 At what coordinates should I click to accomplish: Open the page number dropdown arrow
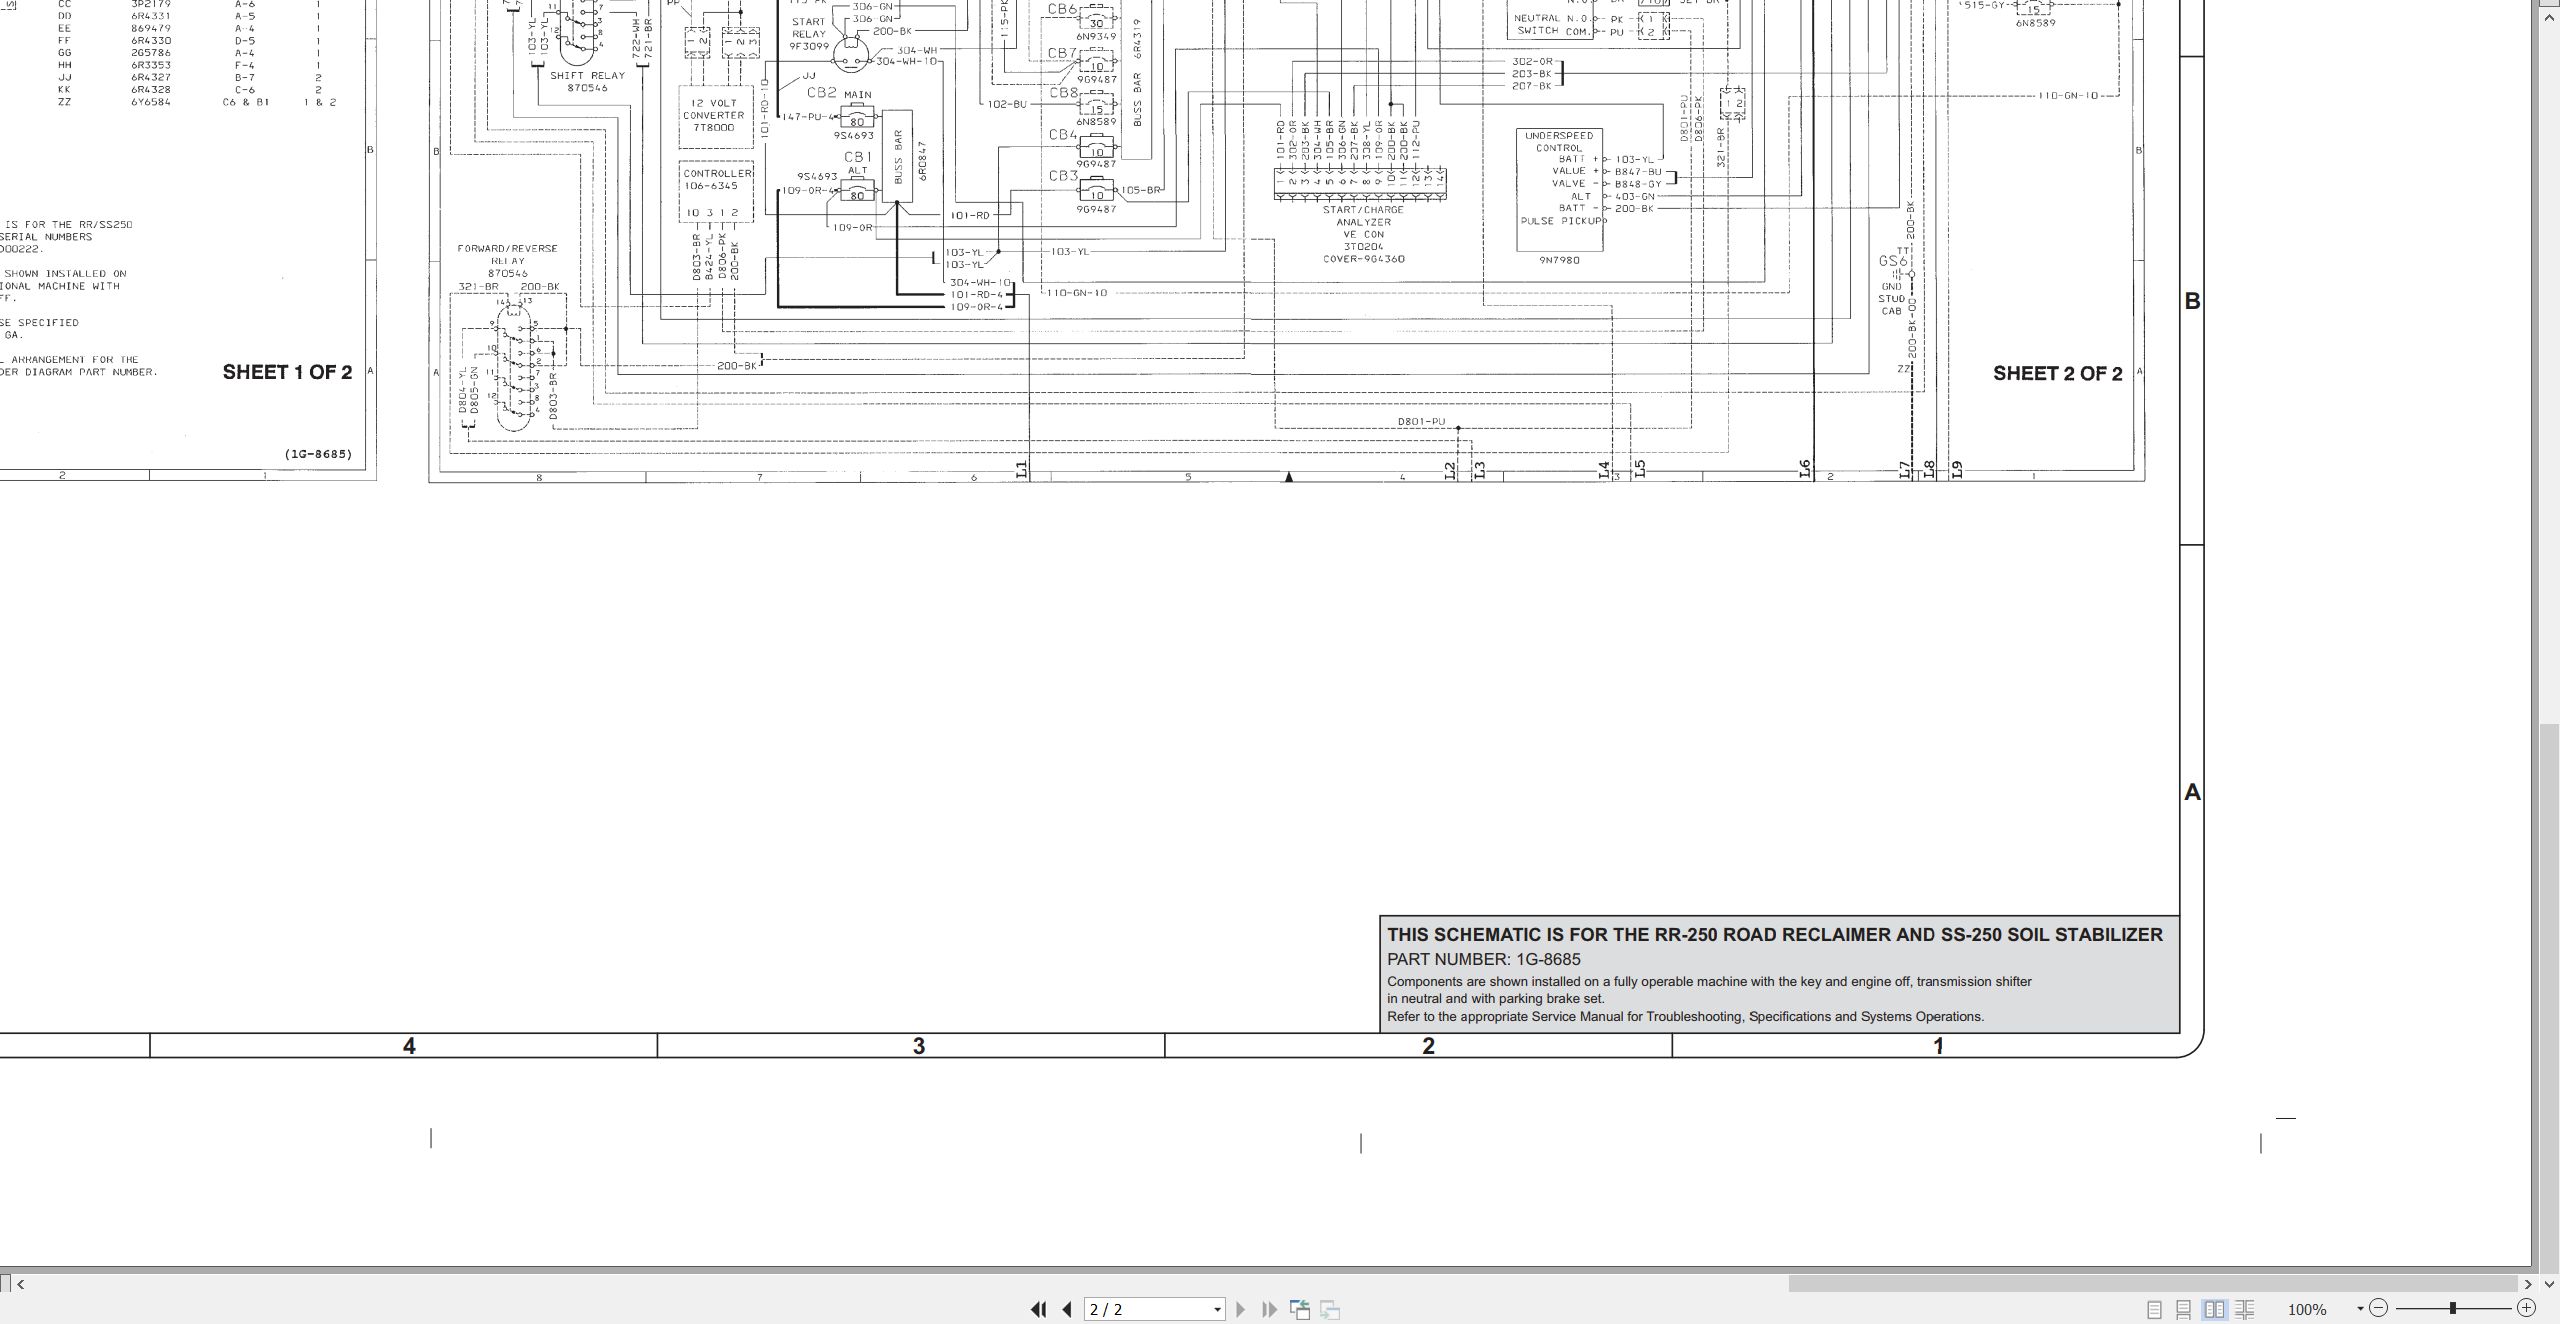tap(1217, 1310)
